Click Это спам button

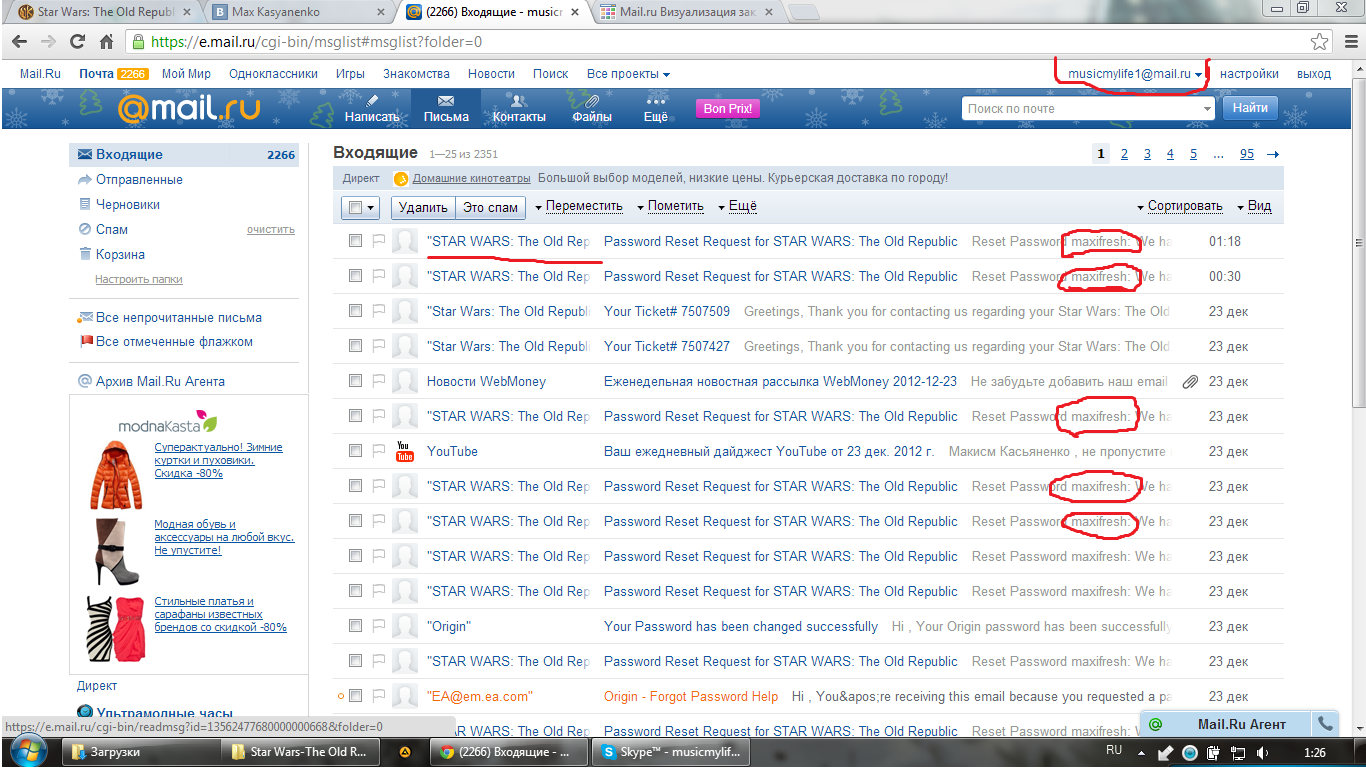point(490,207)
